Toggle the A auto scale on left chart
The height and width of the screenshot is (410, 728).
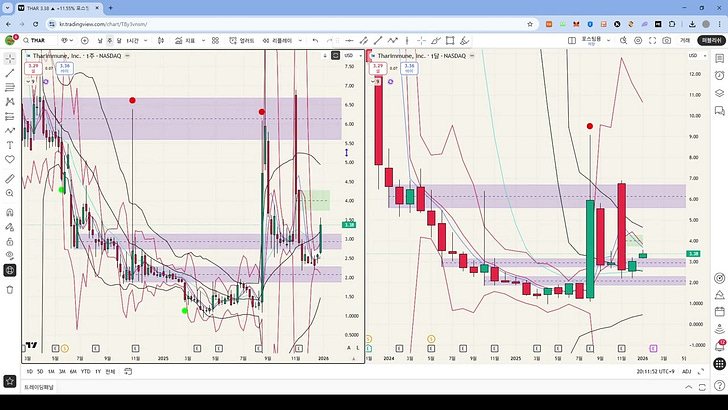click(349, 348)
